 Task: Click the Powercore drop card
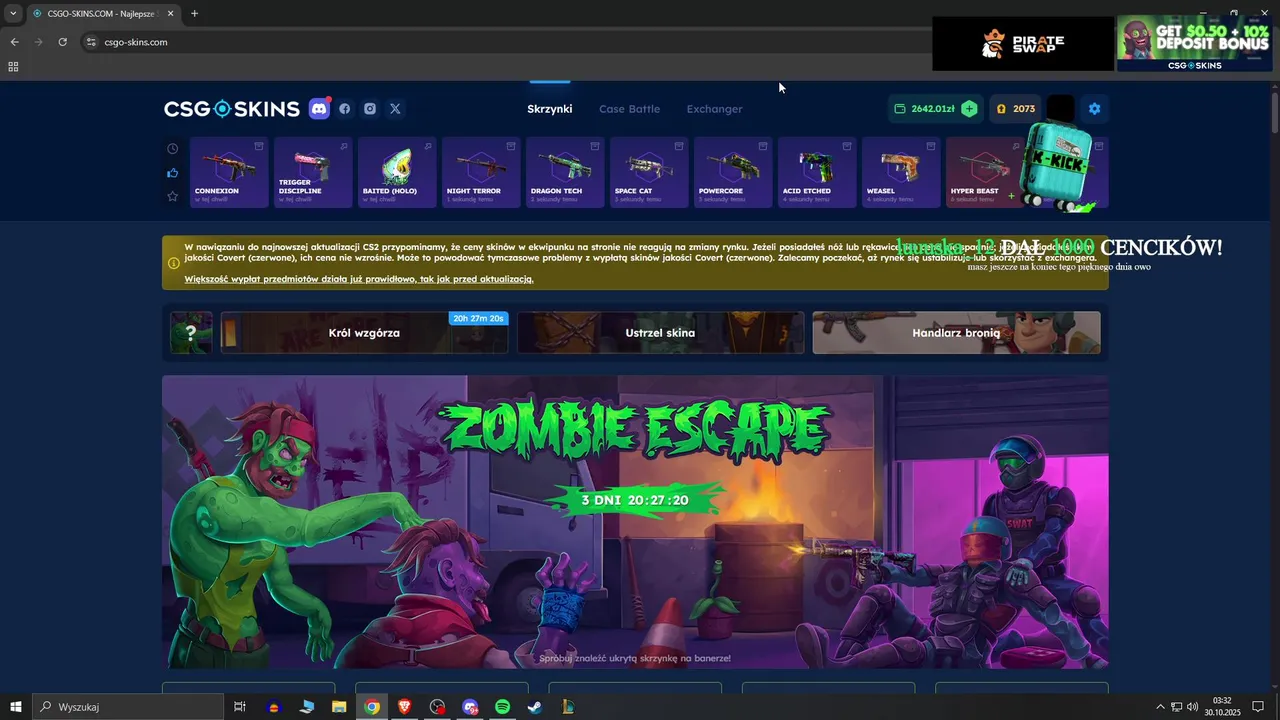pyautogui.click(x=733, y=173)
